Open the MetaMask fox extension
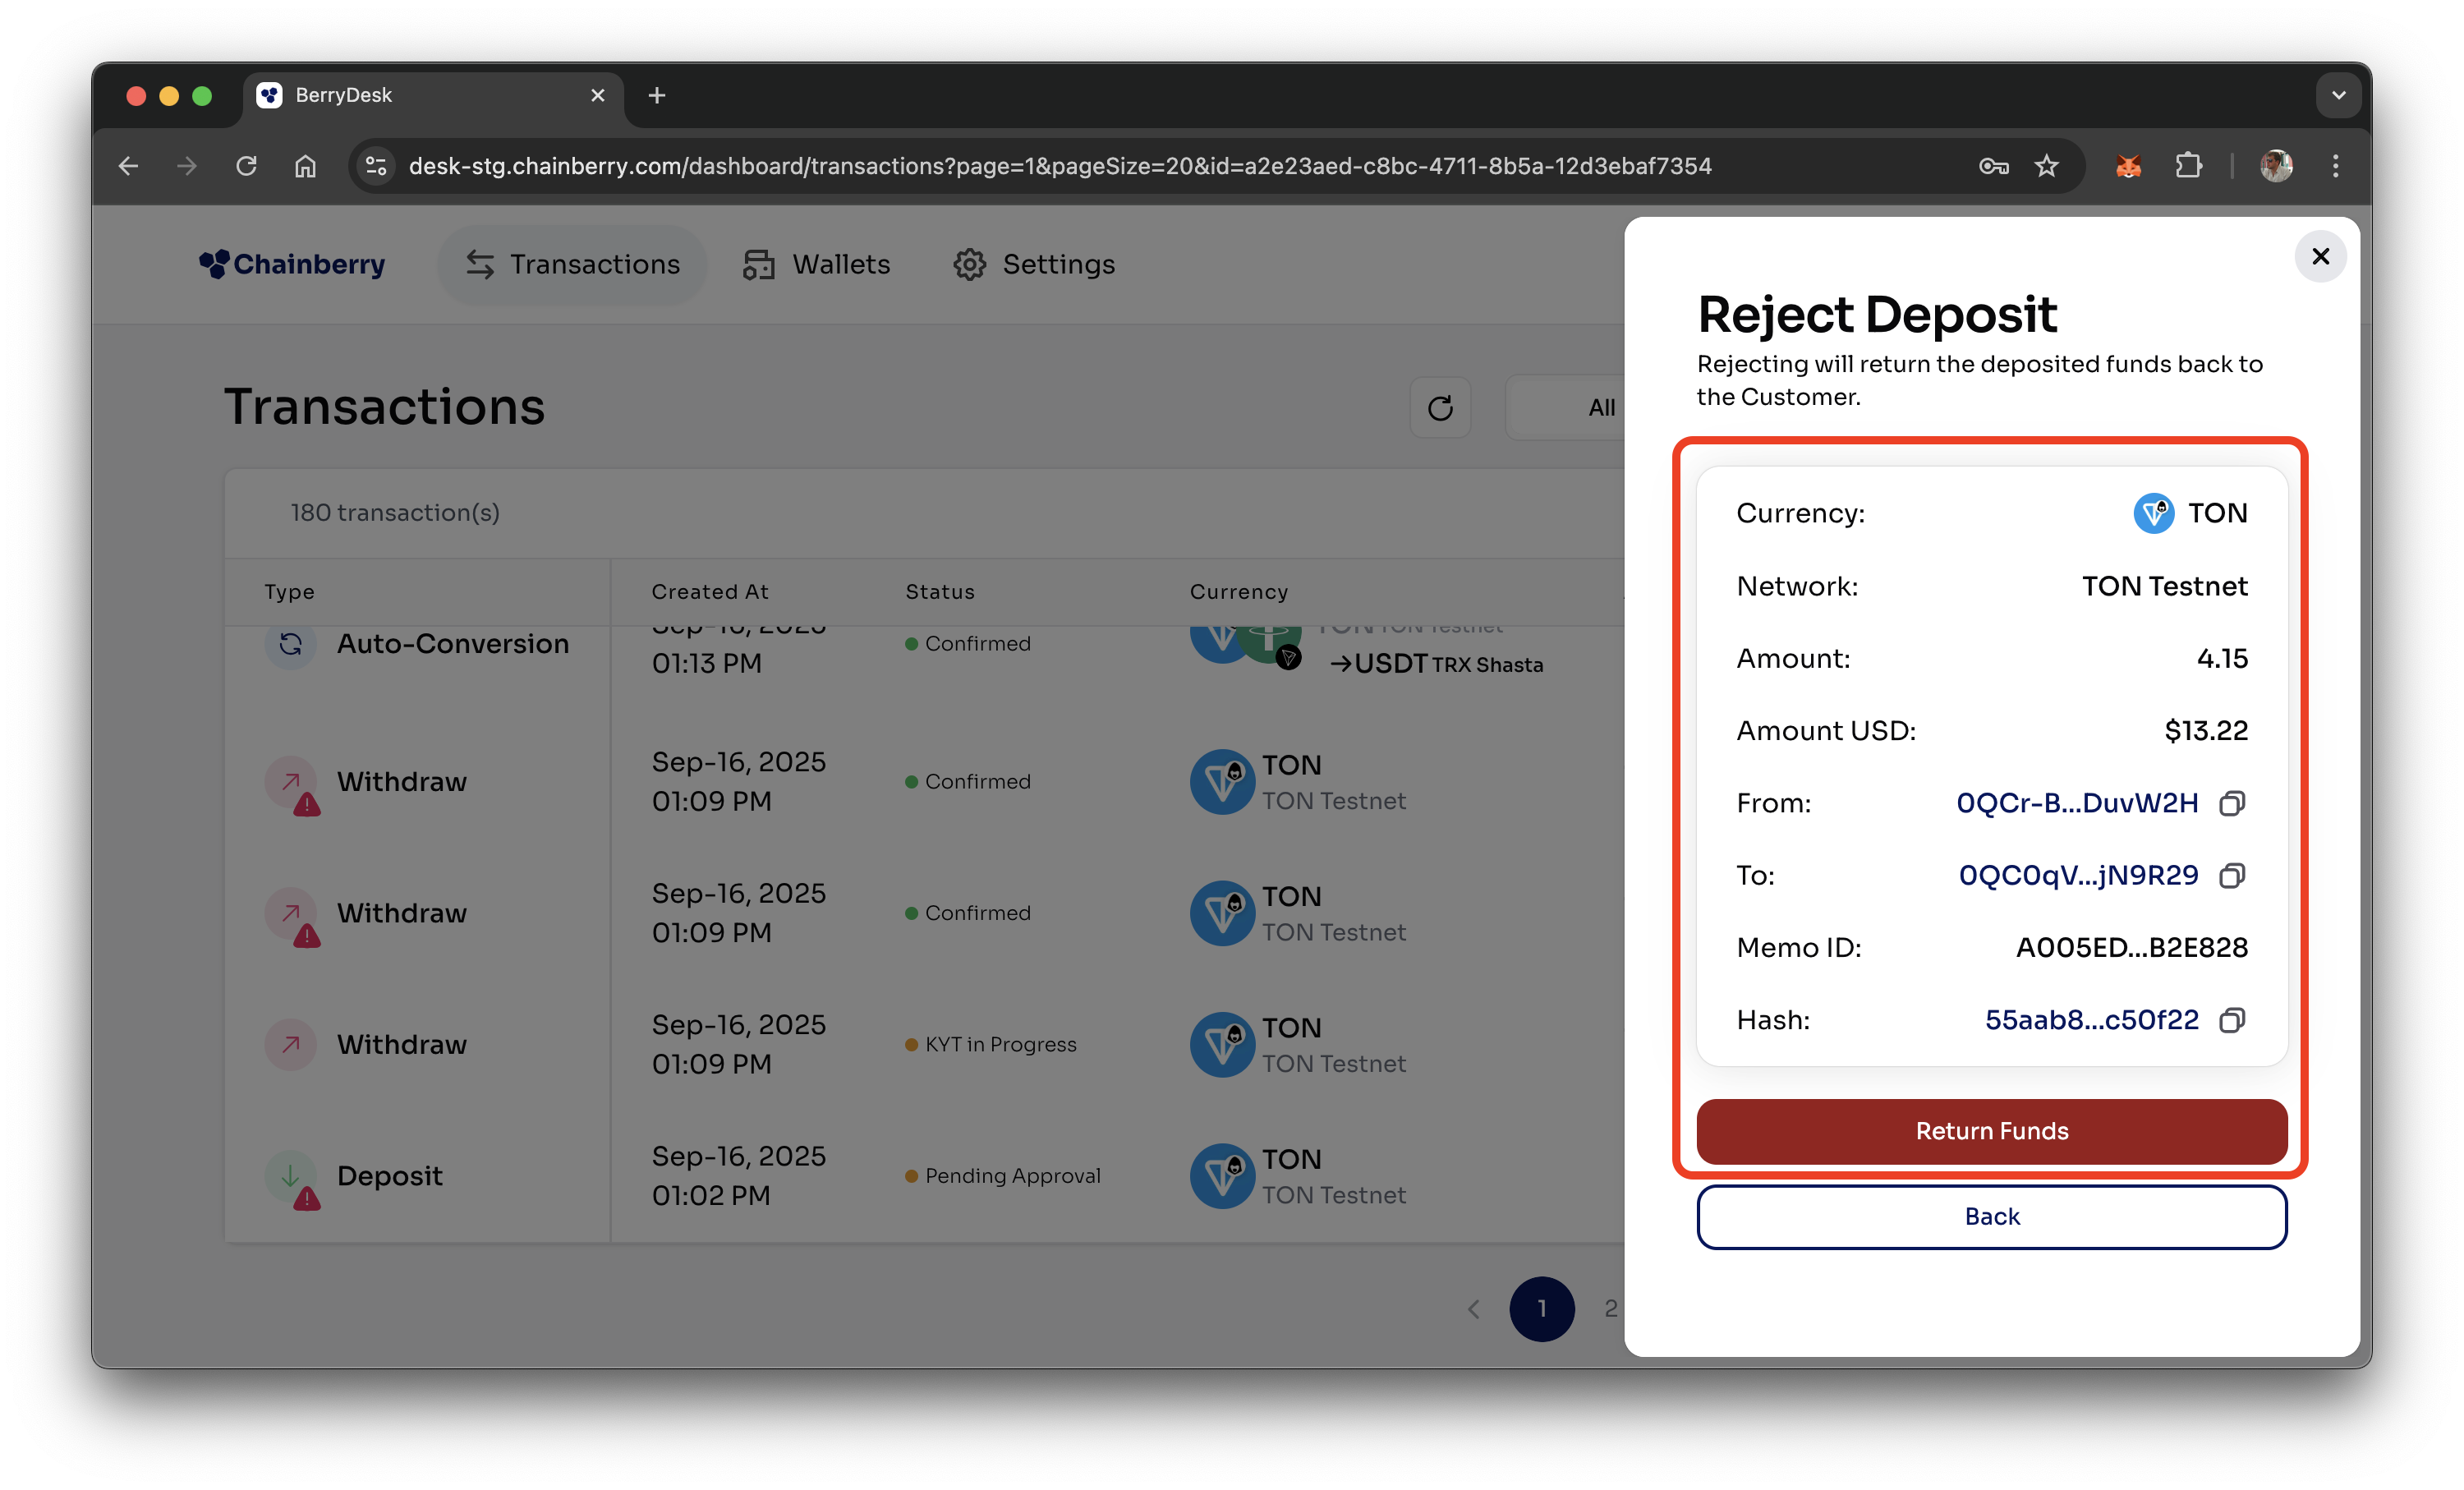Image resolution: width=2464 pixels, height=1490 pixels. coord(2128,166)
